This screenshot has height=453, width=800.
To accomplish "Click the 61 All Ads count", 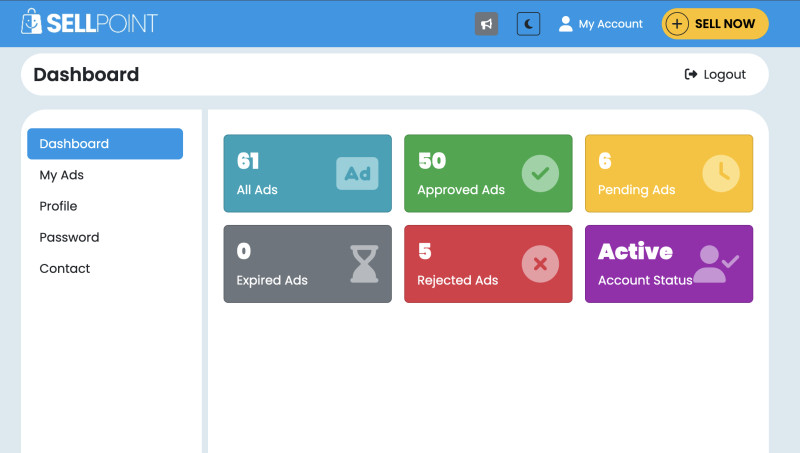I will point(248,161).
